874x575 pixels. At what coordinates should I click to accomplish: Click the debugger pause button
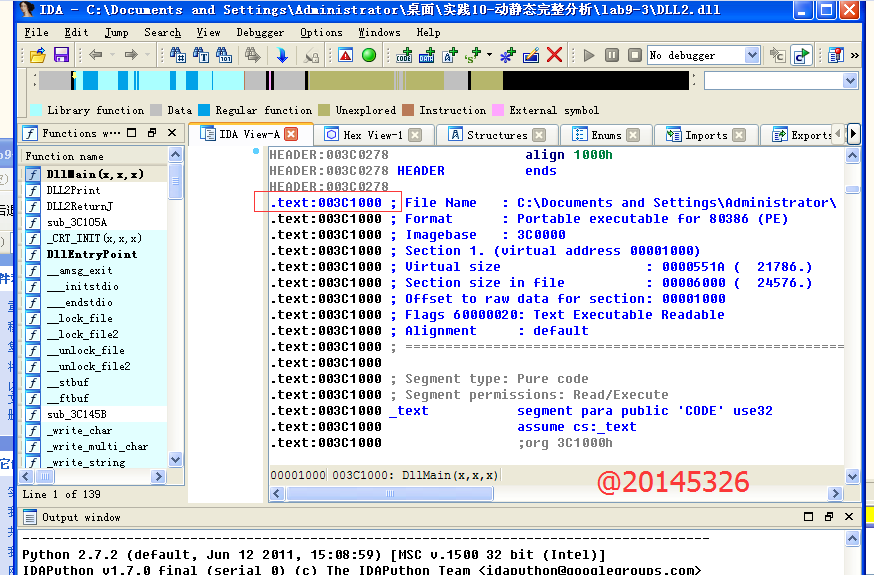pyautogui.click(x=611, y=55)
